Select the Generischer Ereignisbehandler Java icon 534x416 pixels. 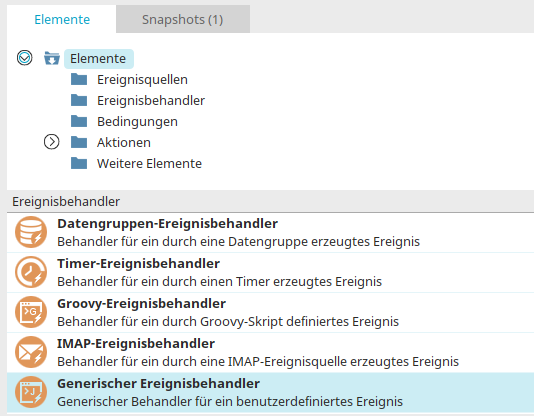click(x=31, y=392)
